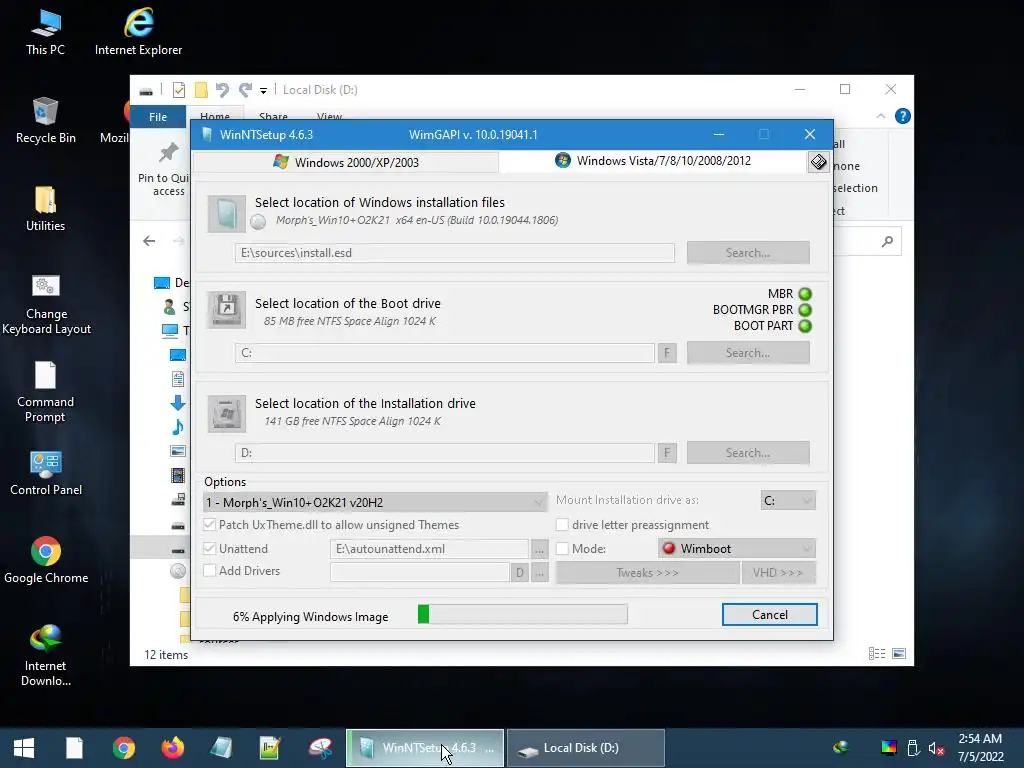
Task: Open the blank document taskbar icon
Action: click(74, 748)
